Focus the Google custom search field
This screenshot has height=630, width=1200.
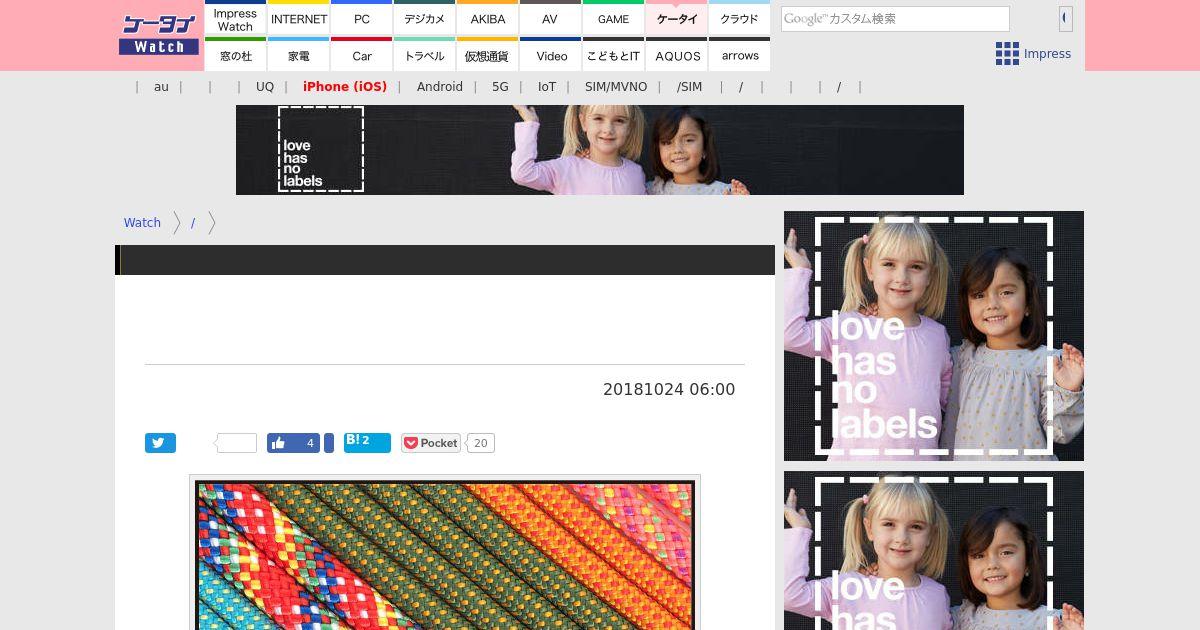[x=895, y=19]
